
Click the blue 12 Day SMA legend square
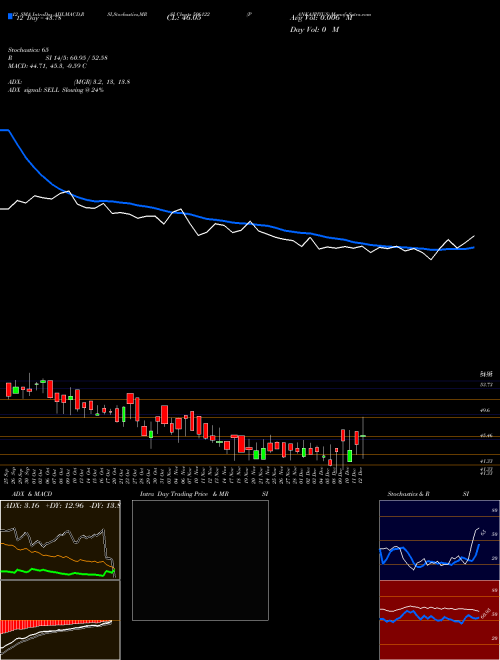click(10, 17)
